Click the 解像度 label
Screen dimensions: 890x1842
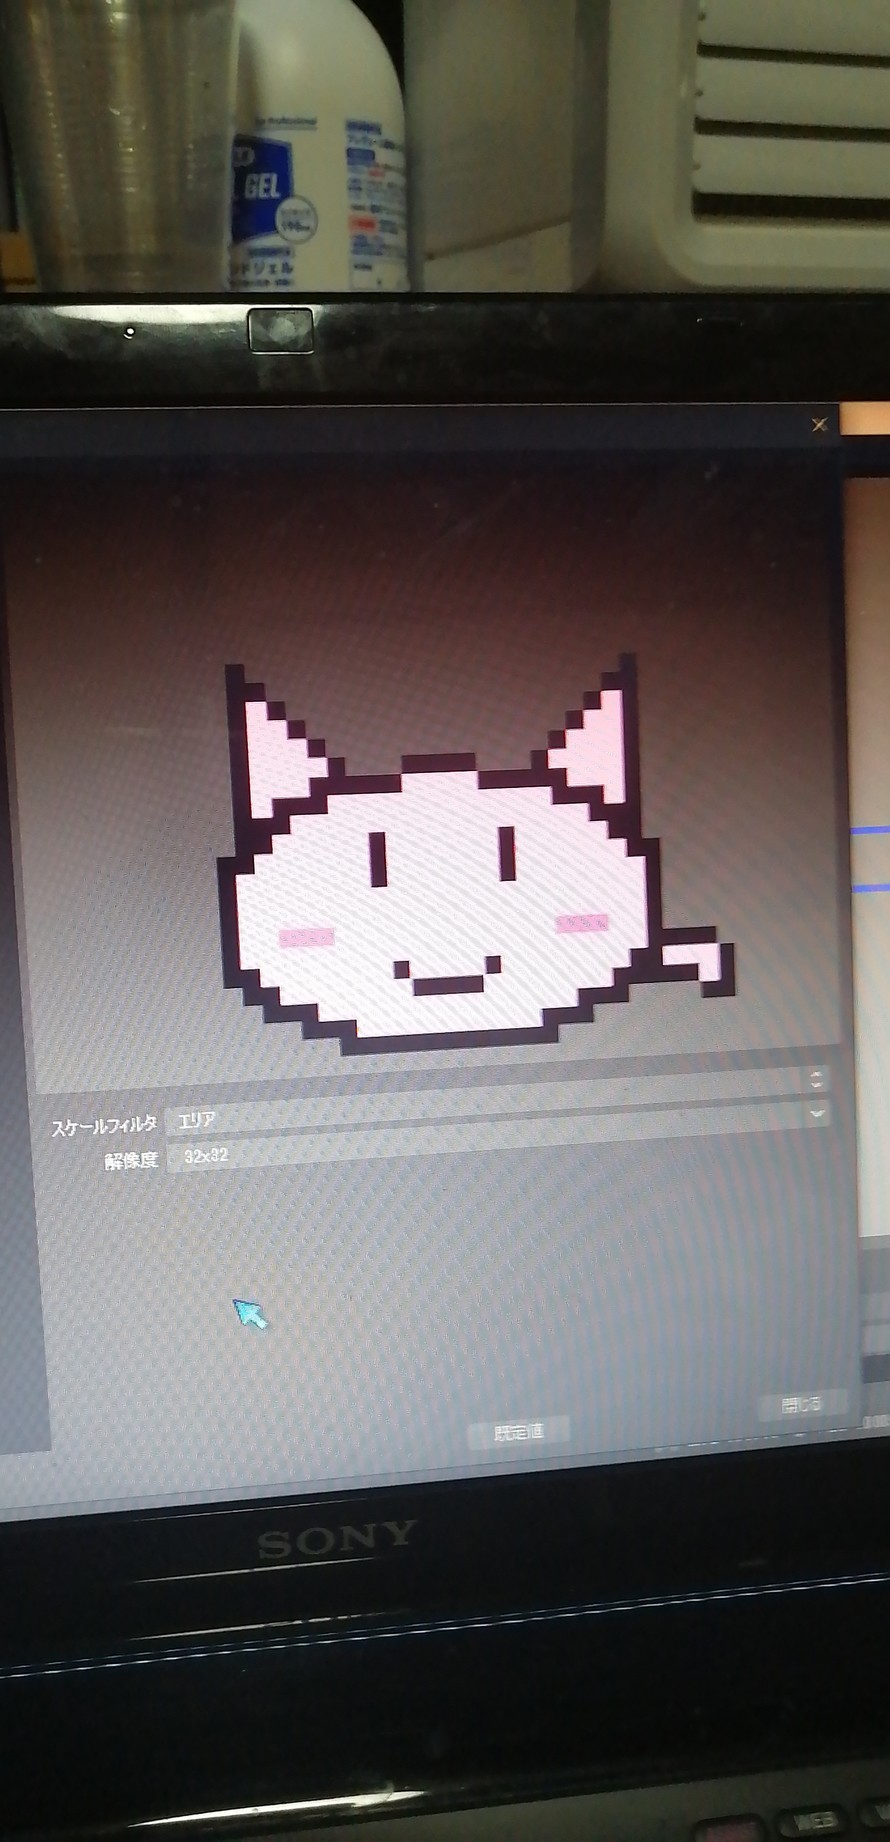131,1160
